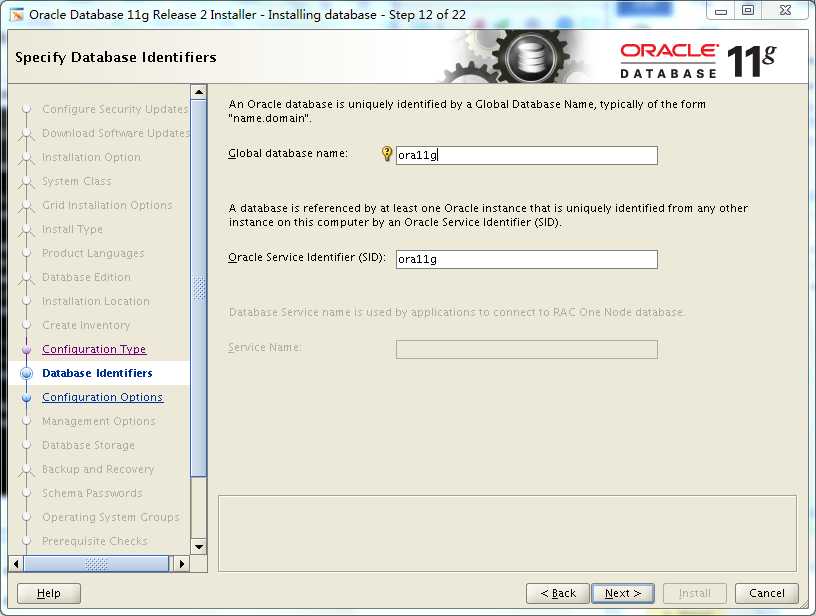The width and height of the screenshot is (816, 616).
Task: Return to previous step with Back button
Action: click(x=558, y=593)
